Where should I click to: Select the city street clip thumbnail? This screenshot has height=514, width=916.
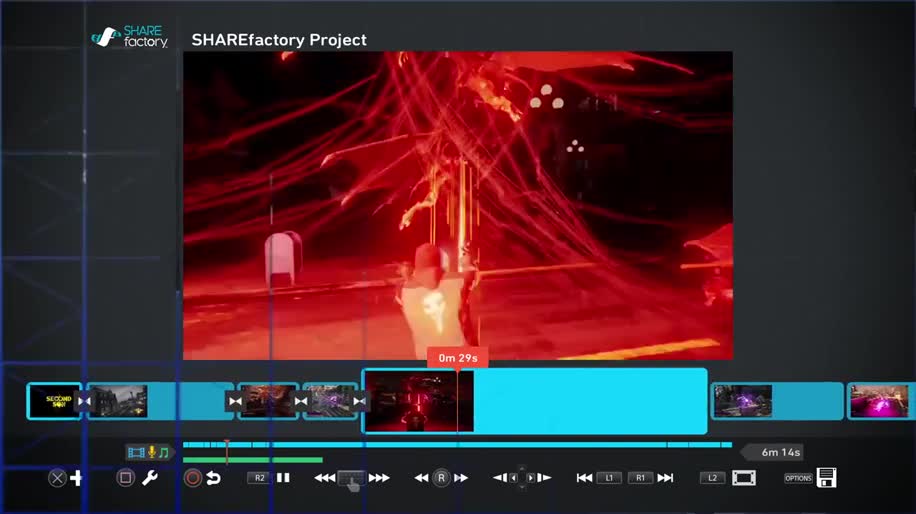118,401
